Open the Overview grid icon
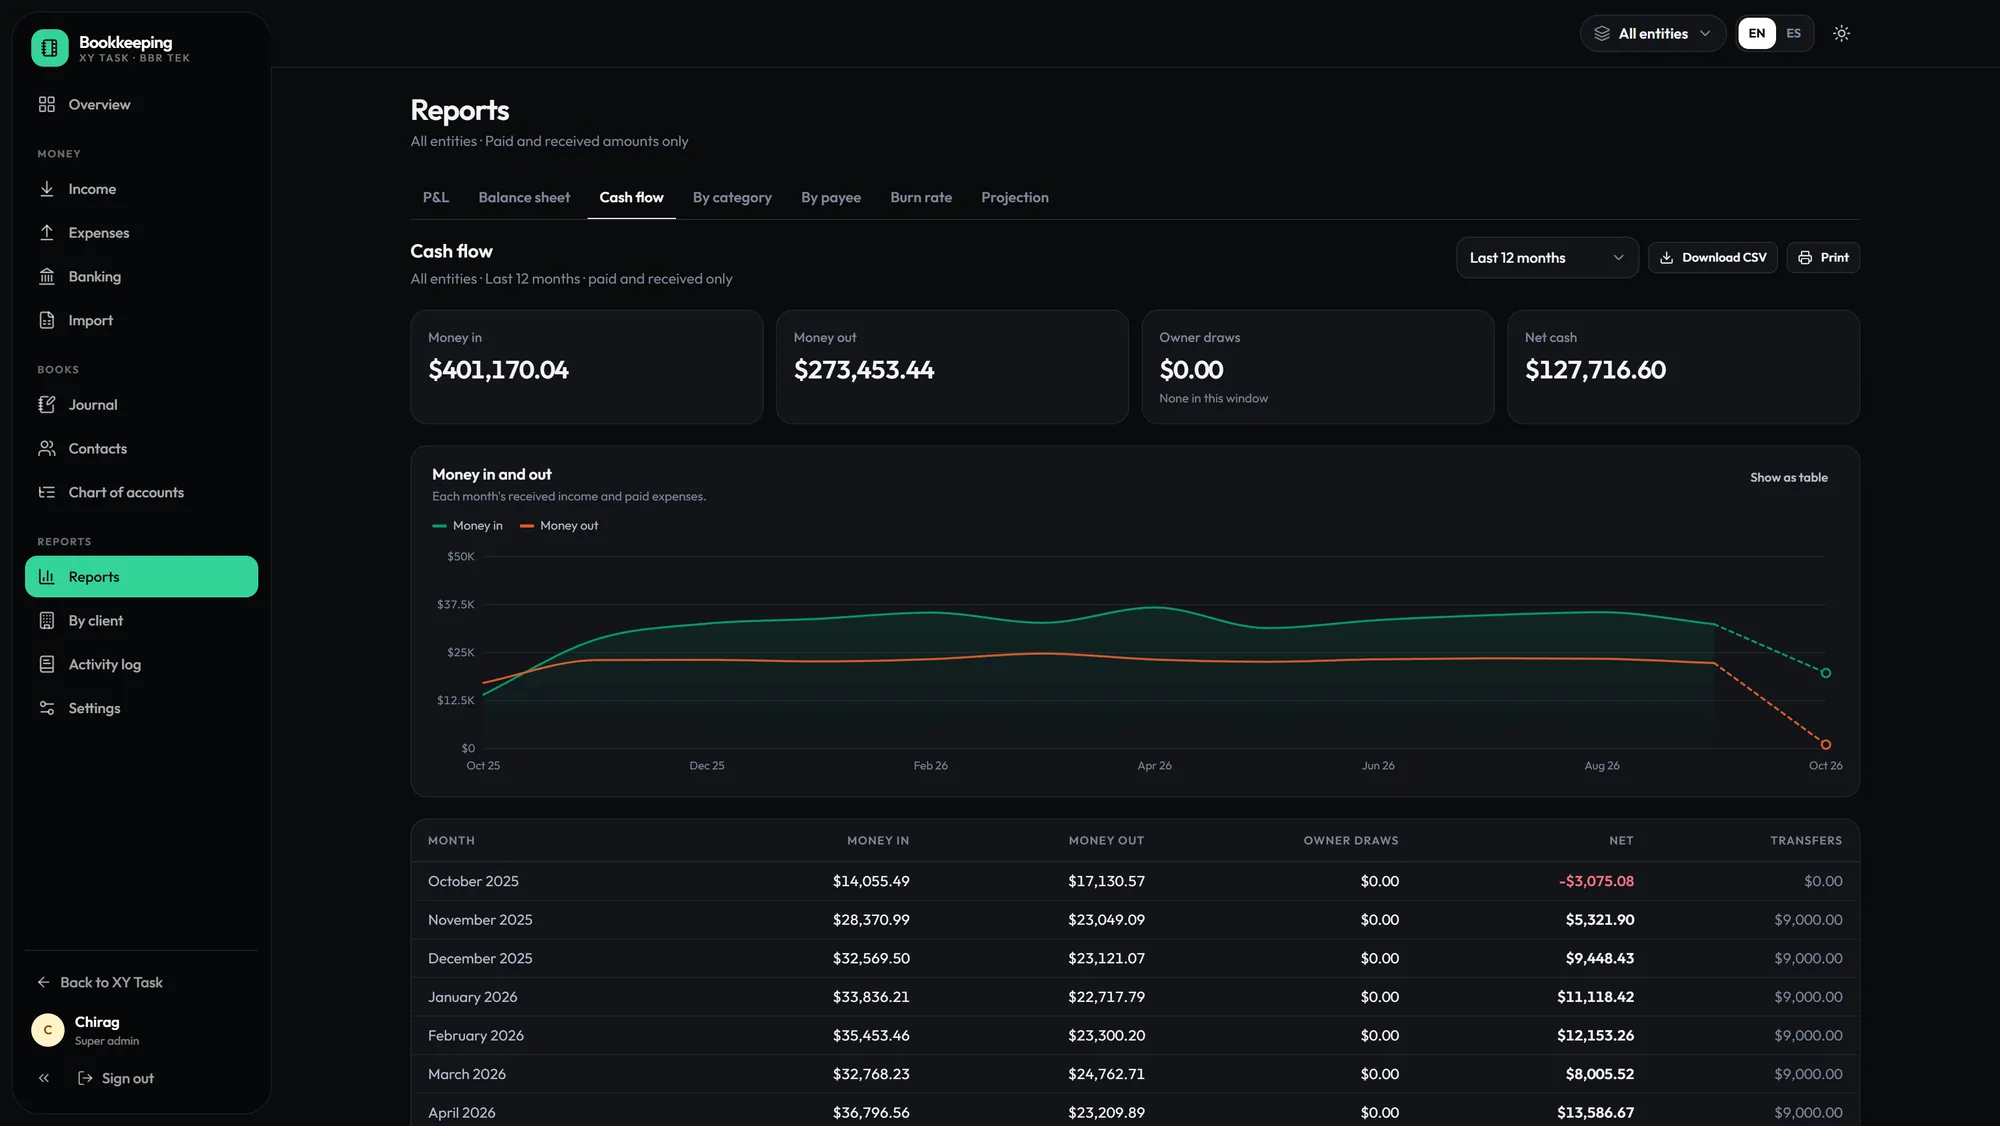2000x1126 pixels. coord(47,105)
